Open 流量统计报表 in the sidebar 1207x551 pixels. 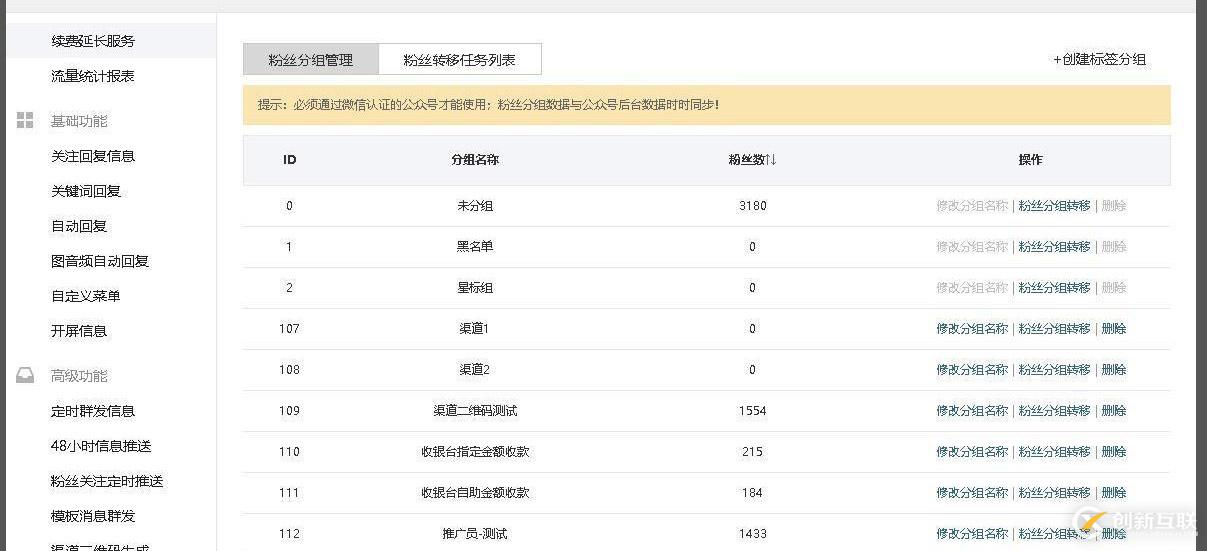(x=93, y=76)
